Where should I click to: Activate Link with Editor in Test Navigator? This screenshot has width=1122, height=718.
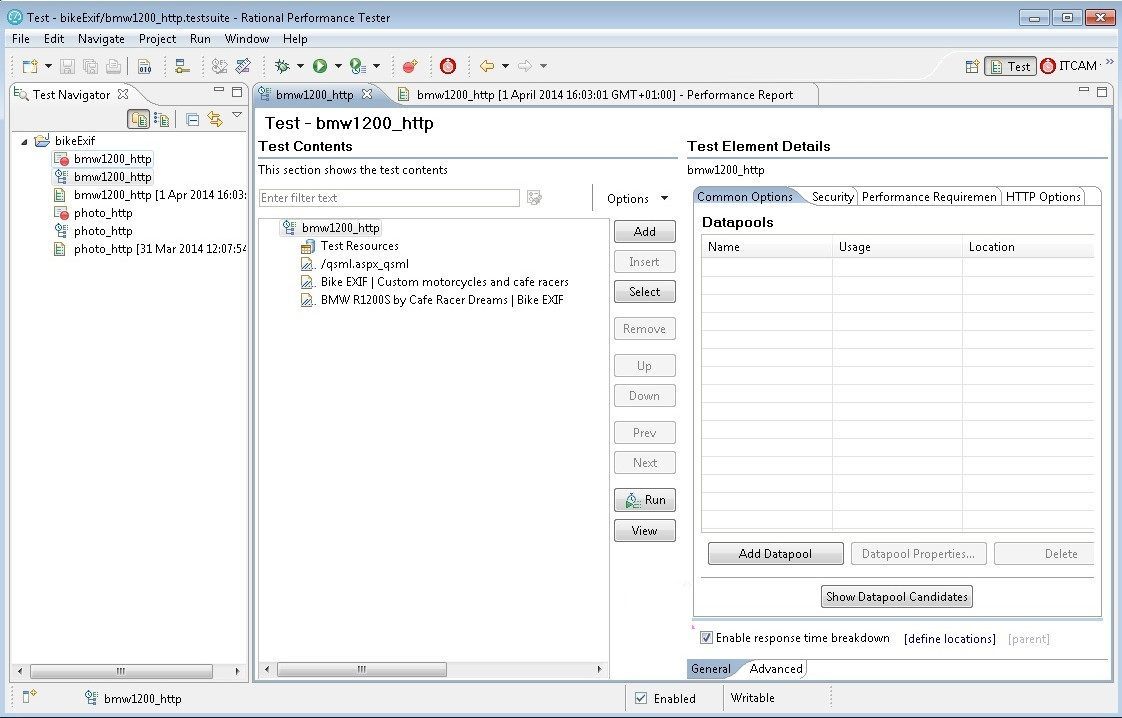pos(214,118)
